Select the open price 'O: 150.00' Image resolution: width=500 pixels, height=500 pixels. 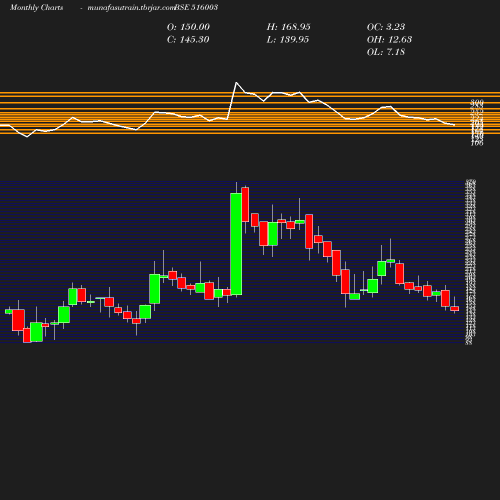pyautogui.click(x=188, y=27)
